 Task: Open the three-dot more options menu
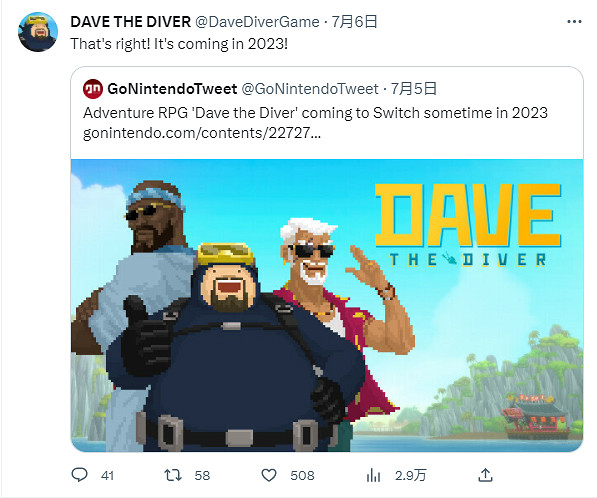(x=574, y=22)
